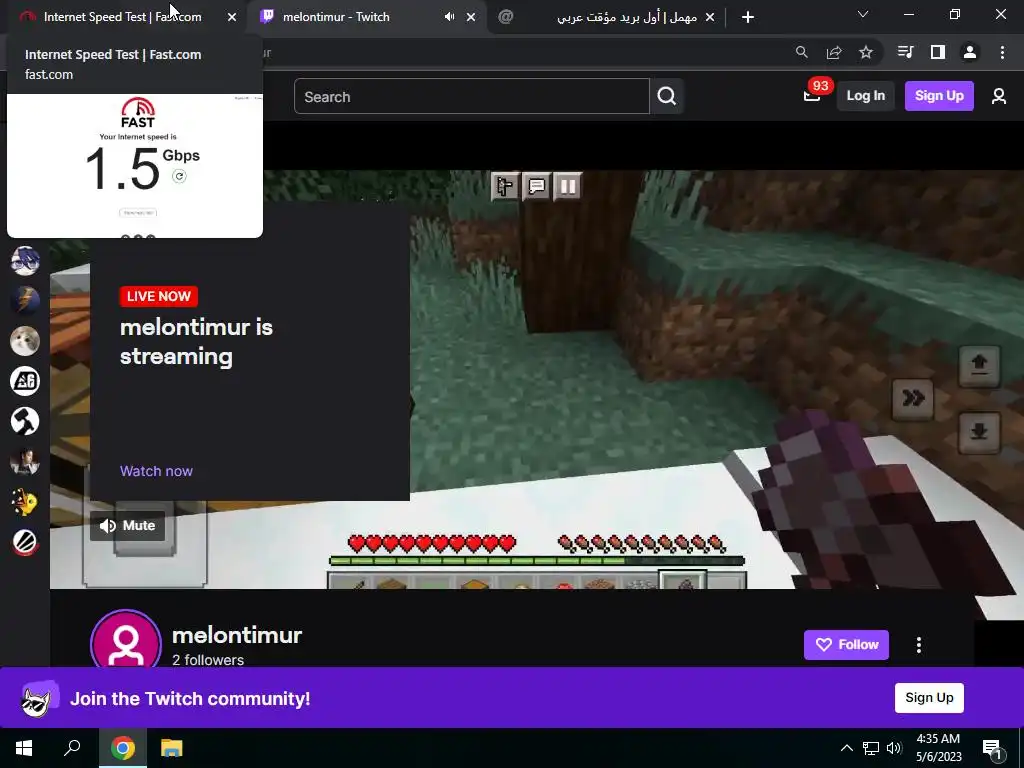The width and height of the screenshot is (1024, 768).
Task: Switch to the Arabic temporary email tab
Action: (607, 17)
